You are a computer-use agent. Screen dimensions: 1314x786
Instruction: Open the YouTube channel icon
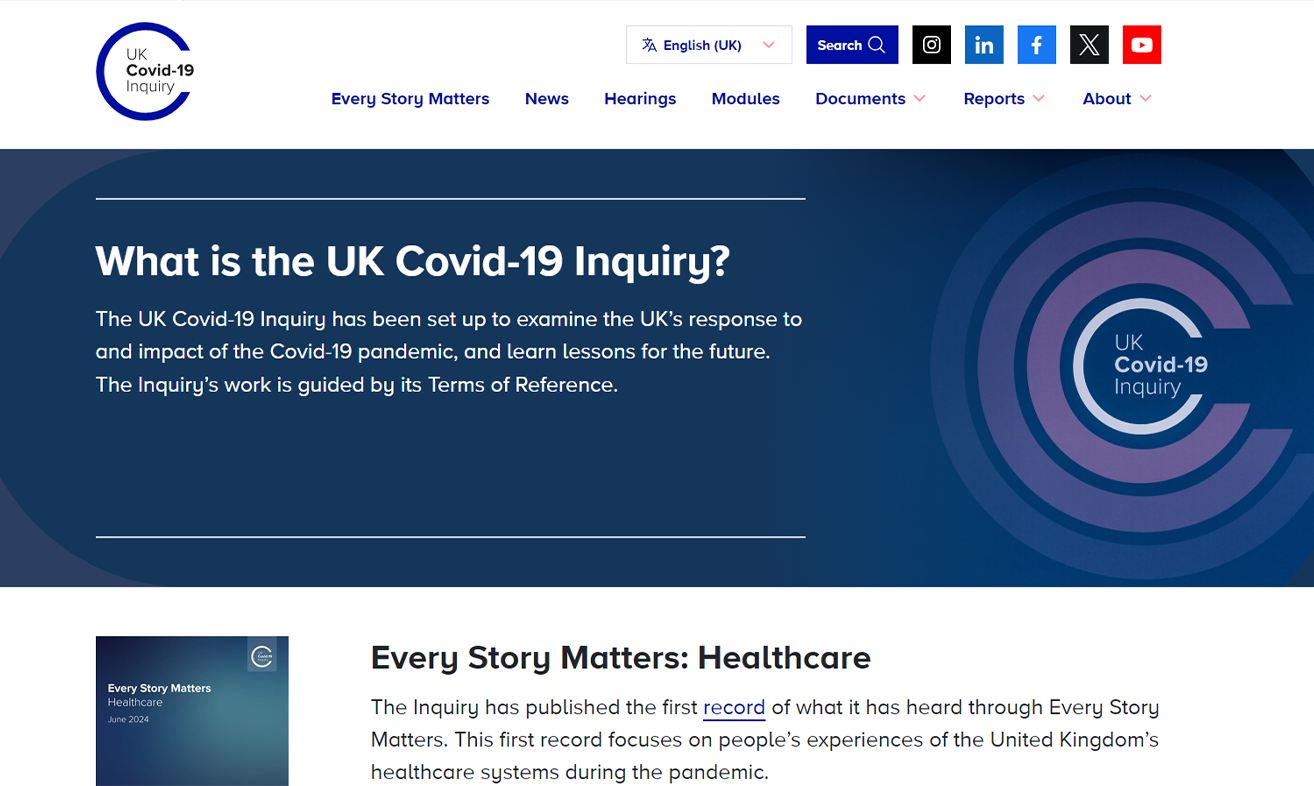1141,45
